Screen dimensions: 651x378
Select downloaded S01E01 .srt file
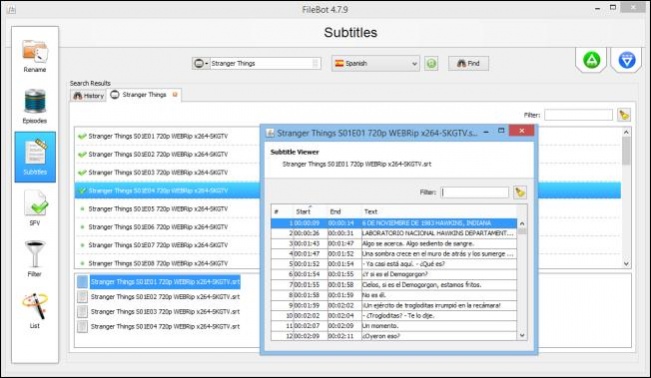pyautogui.click(x=165, y=282)
